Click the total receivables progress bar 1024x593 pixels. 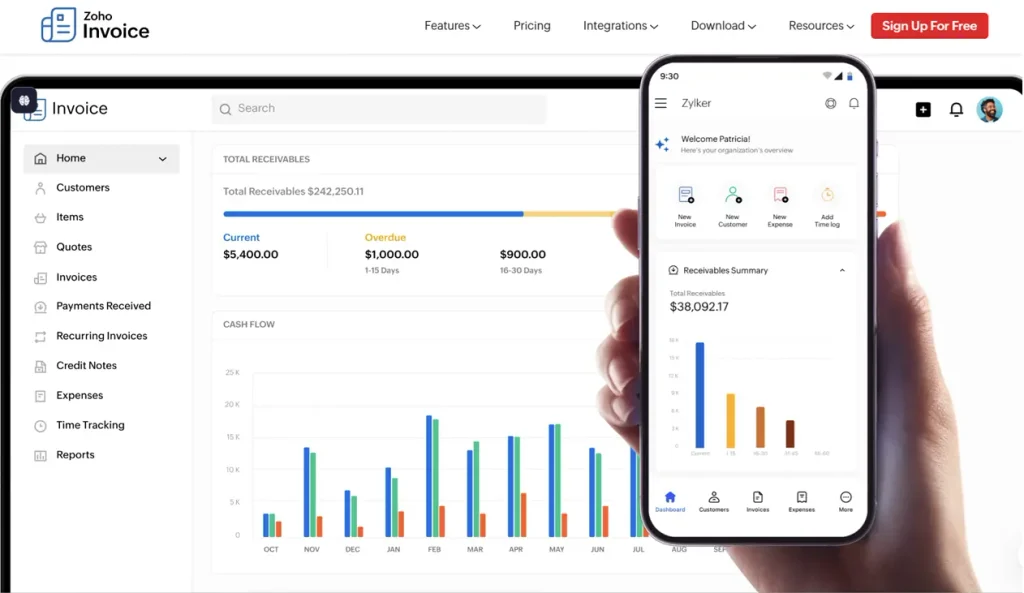[x=419, y=214]
